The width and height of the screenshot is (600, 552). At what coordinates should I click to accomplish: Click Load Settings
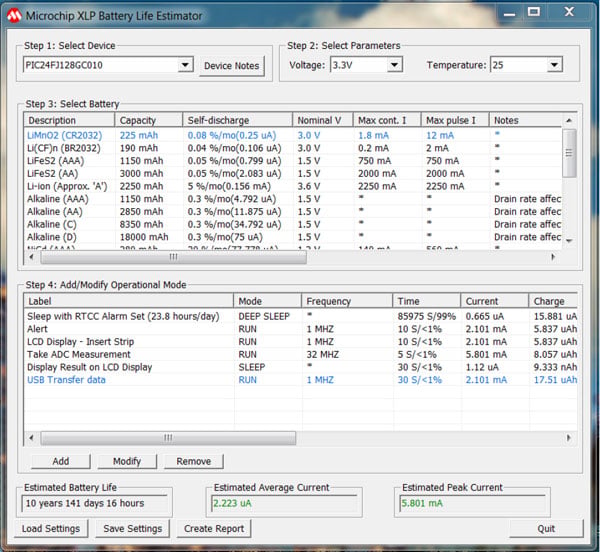[x=51, y=528]
